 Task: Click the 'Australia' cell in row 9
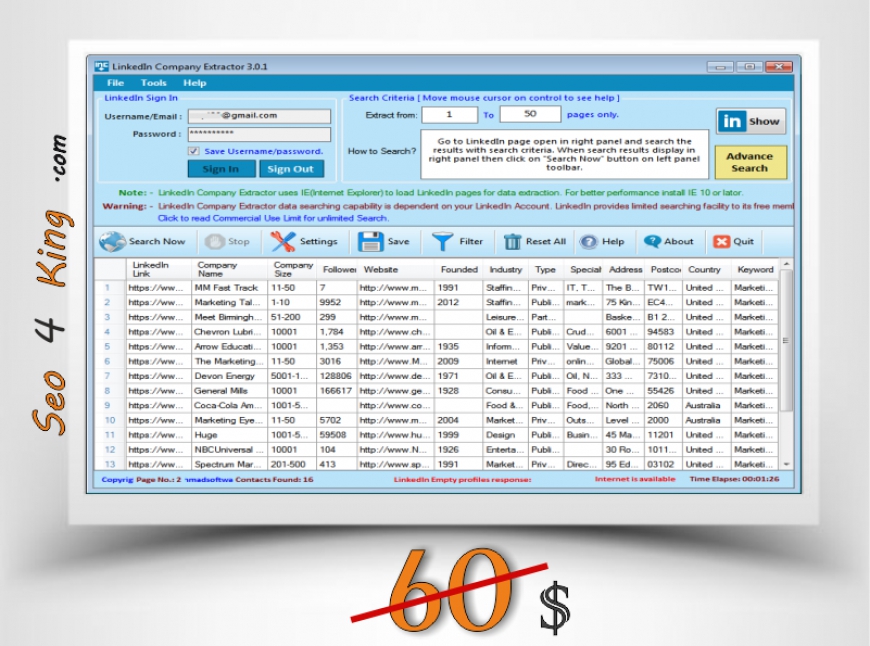point(707,405)
